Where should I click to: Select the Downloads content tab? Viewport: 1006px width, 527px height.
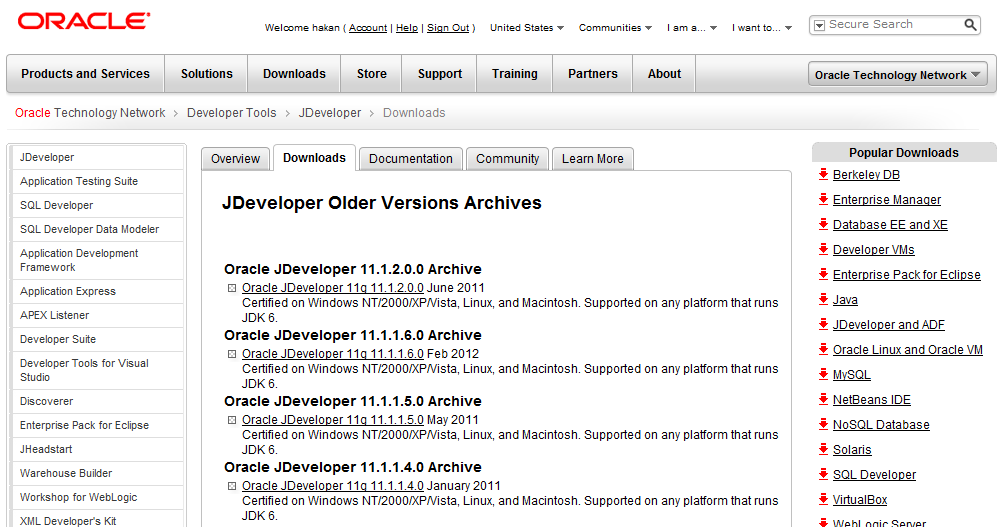[x=314, y=158]
